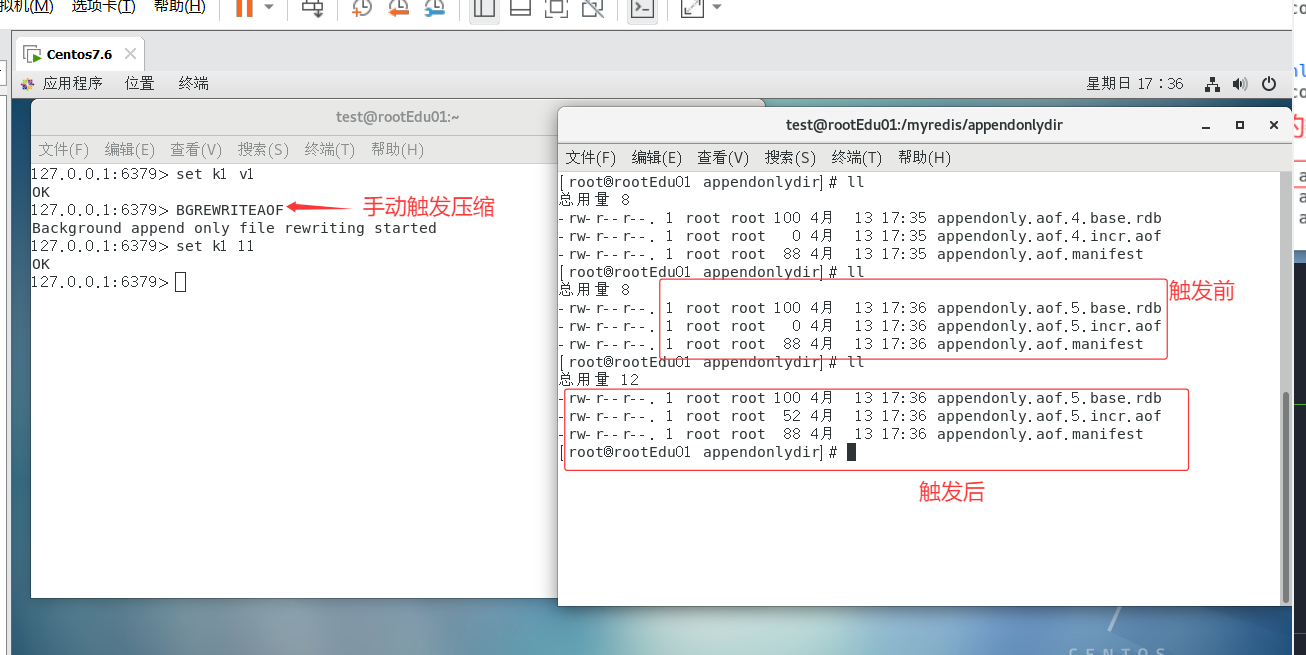Click the console view terminal icon

click(642, 8)
